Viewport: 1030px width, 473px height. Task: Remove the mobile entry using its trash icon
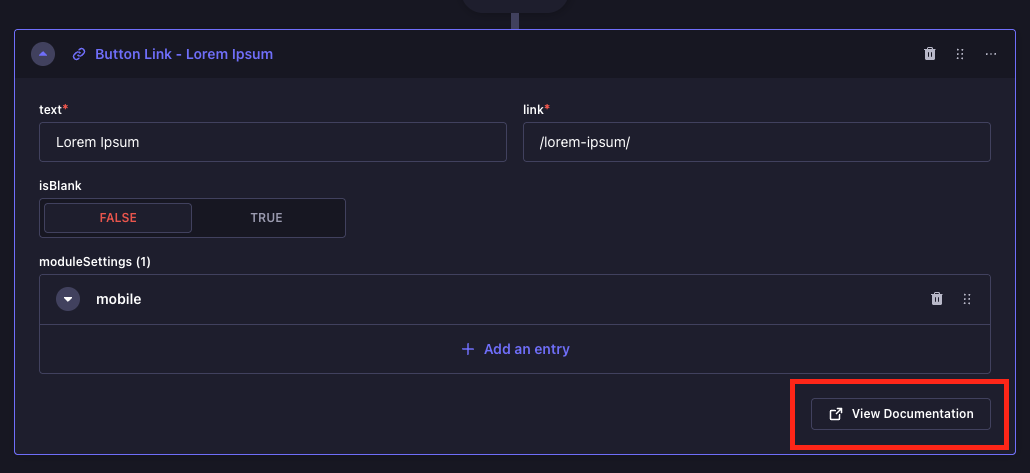point(937,299)
